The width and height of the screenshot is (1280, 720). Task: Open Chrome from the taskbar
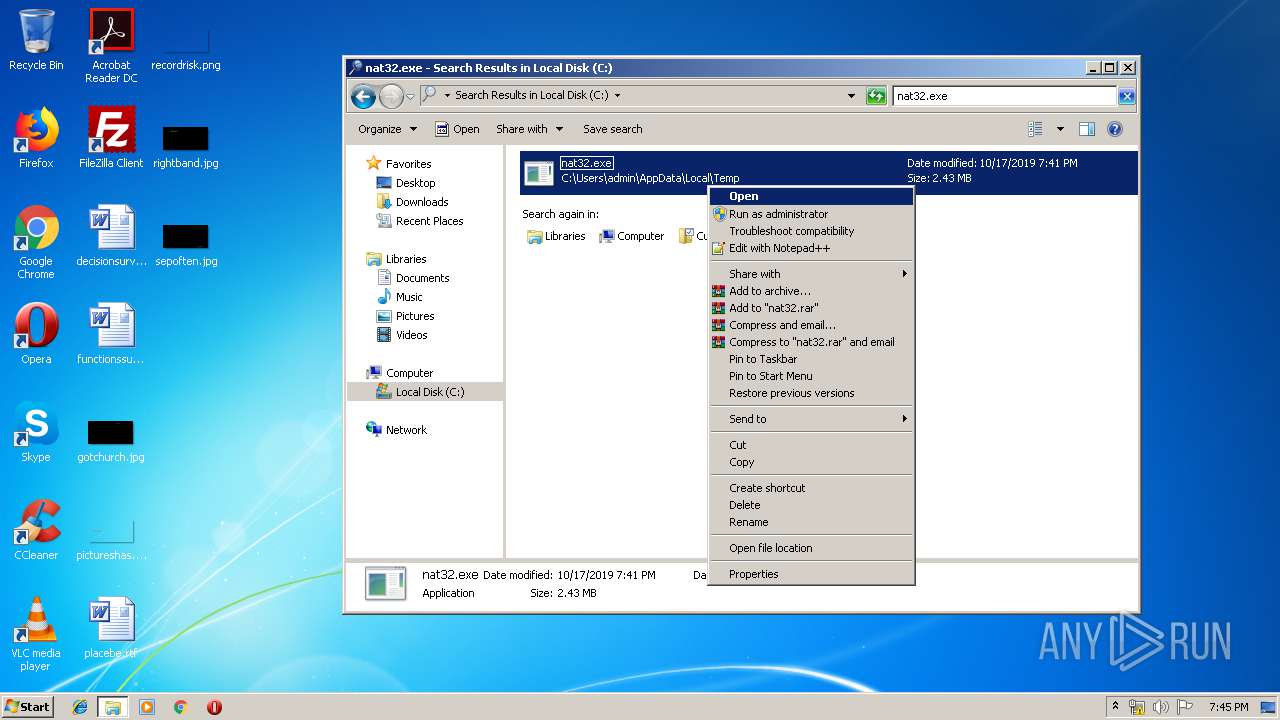point(181,707)
